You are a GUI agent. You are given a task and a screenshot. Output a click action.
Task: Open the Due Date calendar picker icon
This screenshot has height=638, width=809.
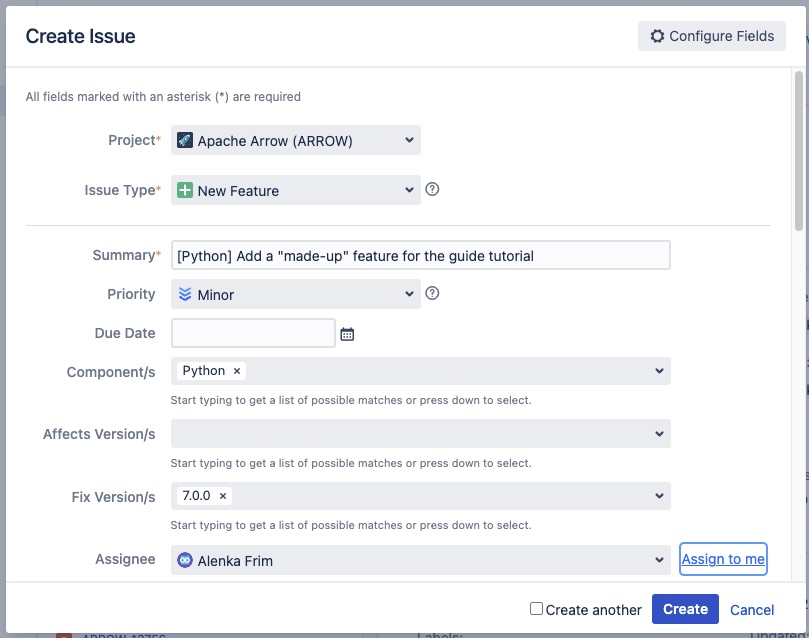347,334
